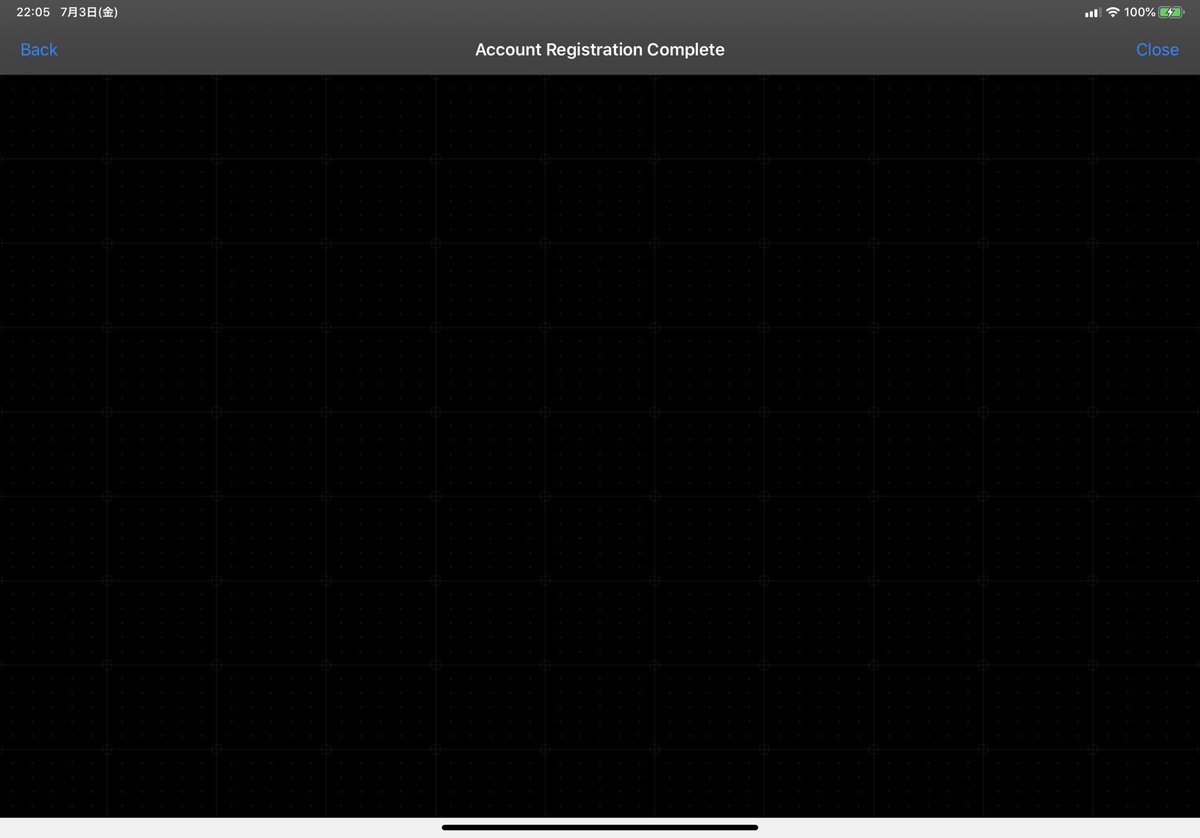This screenshot has width=1200, height=838.
Task: Tap the battery charging icon
Action: click(1171, 12)
